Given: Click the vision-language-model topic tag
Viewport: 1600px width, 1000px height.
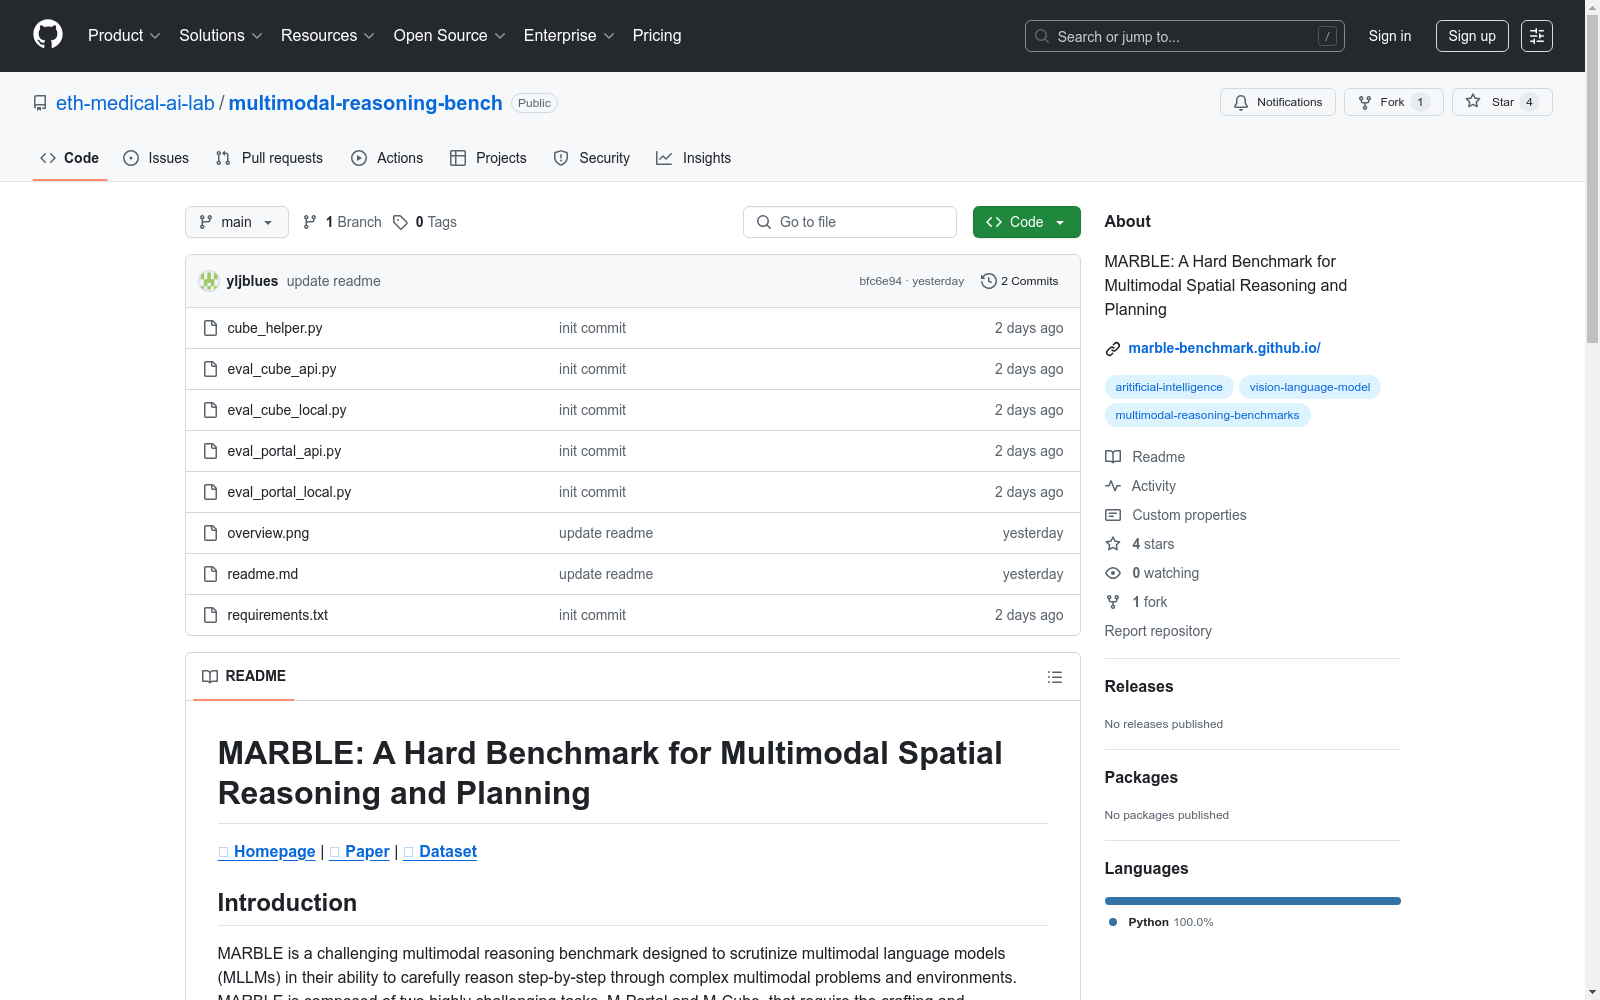Looking at the screenshot, I should point(1310,387).
